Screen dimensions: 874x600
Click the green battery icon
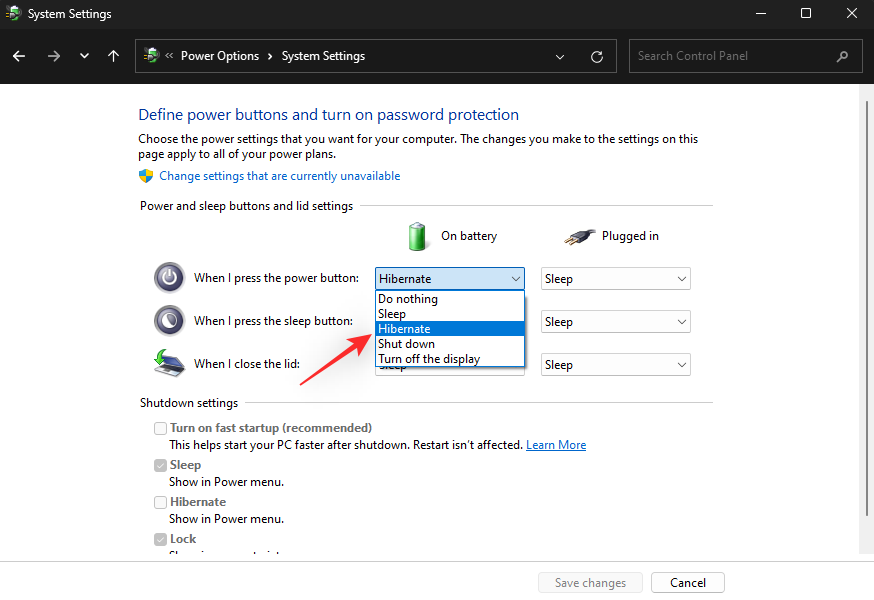pyautogui.click(x=417, y=236)
